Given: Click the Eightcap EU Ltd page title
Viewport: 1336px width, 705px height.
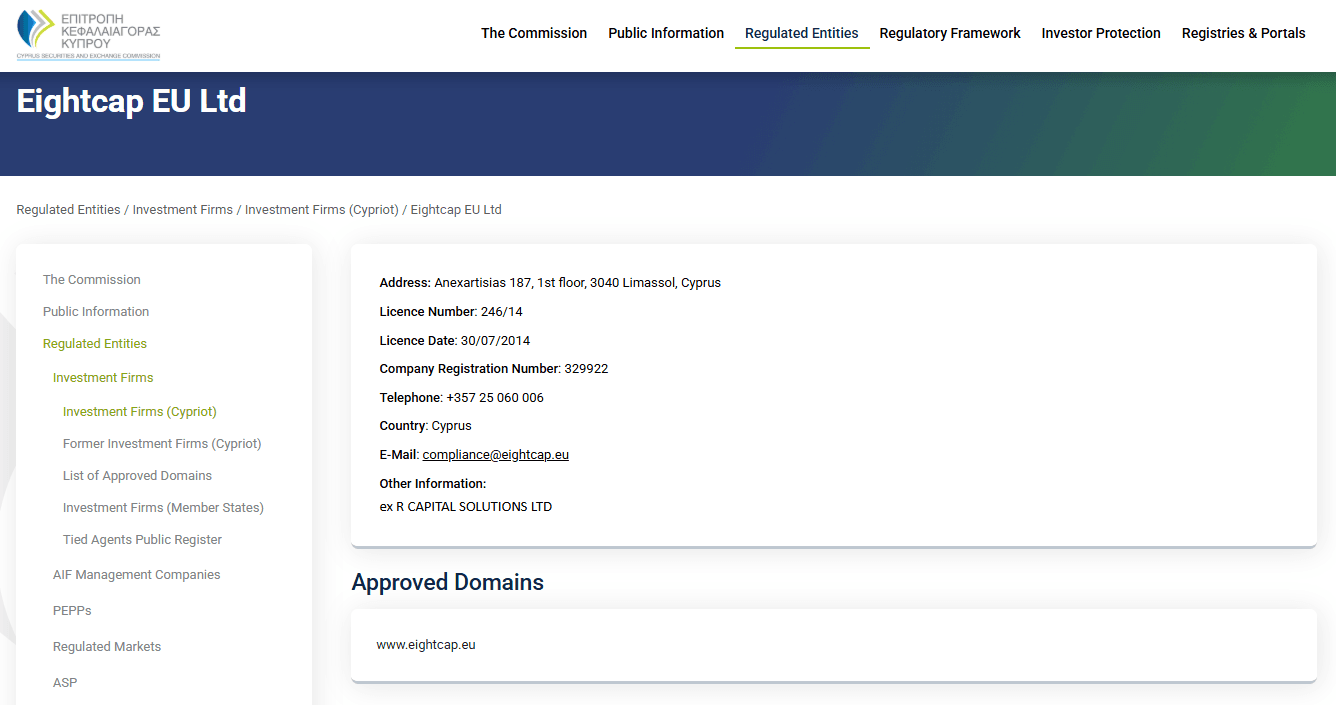Looking at the screenshot, I should point(131,102).
